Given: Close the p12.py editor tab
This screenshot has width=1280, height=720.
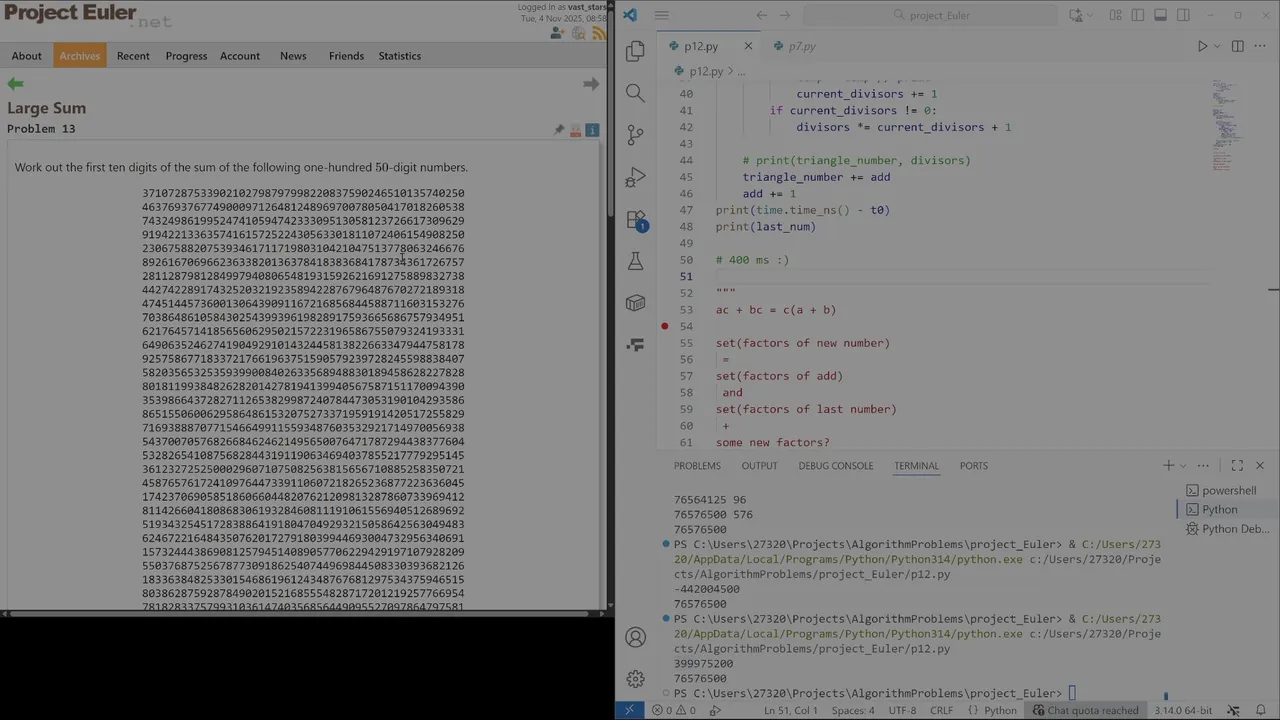Looking at the screenshot, I should pyautogui.click(x=748, y=46).
